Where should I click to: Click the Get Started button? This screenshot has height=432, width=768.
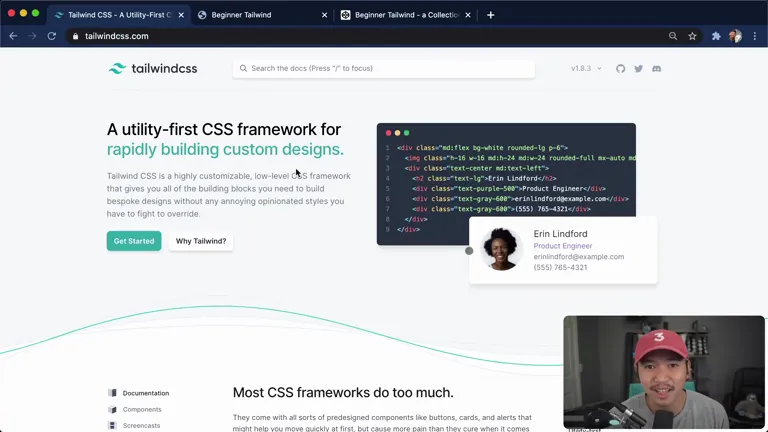coord(134,241)
